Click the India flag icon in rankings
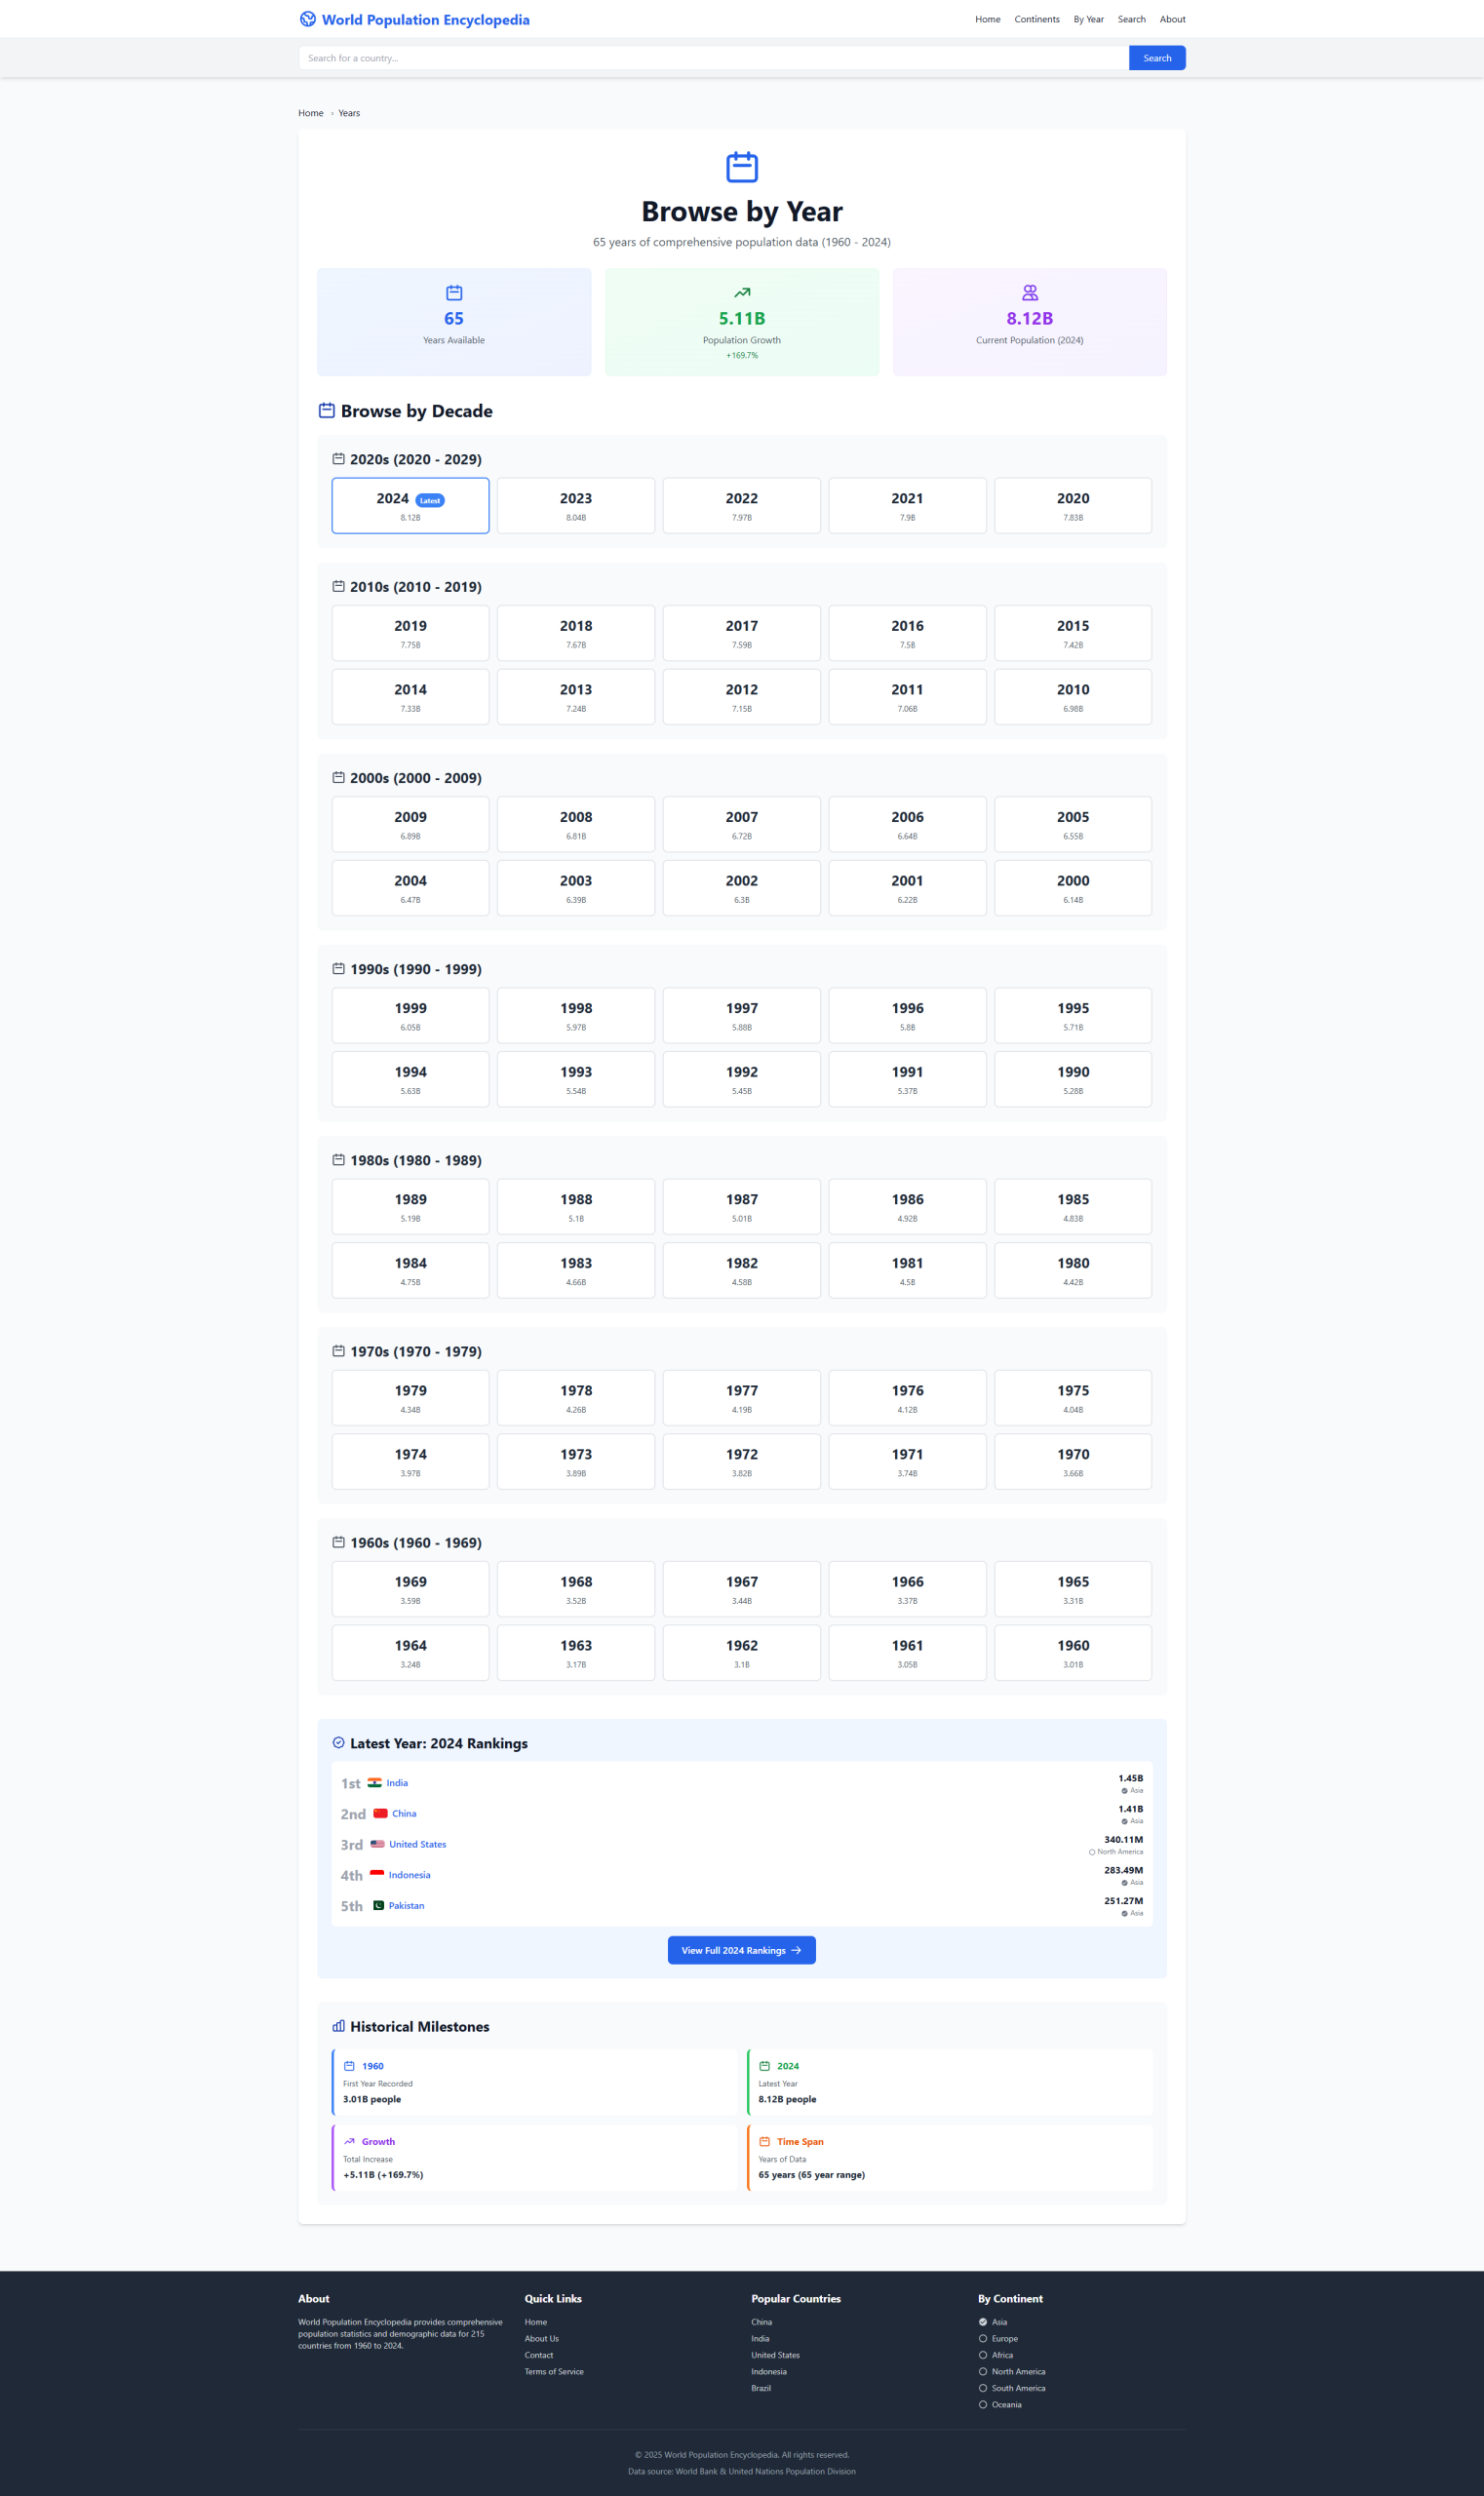1484x2496 pixels. 374,1783
